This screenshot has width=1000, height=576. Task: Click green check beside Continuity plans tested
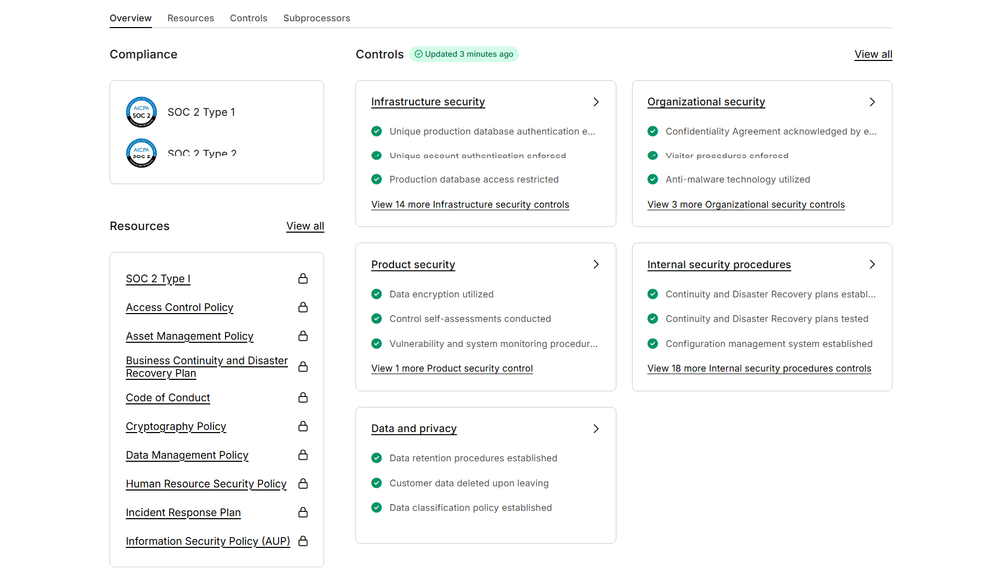point(652,318)
